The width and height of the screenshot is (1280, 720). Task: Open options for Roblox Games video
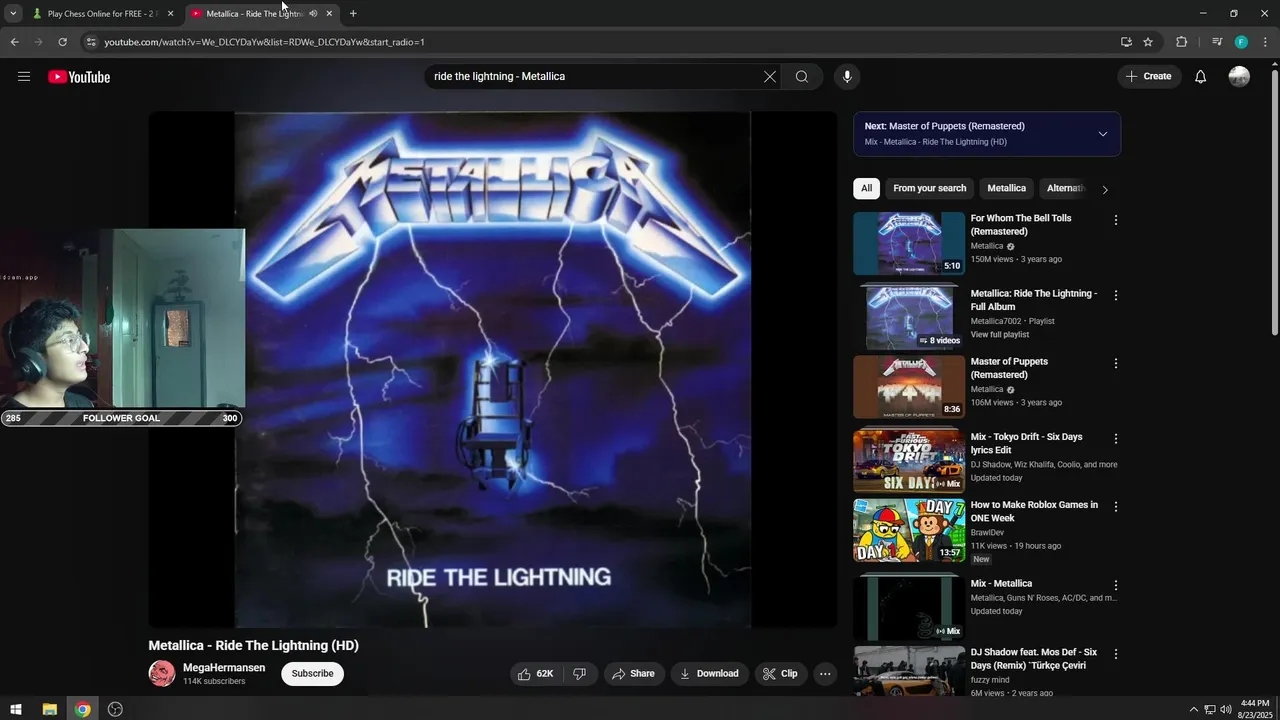[1116, 507]
